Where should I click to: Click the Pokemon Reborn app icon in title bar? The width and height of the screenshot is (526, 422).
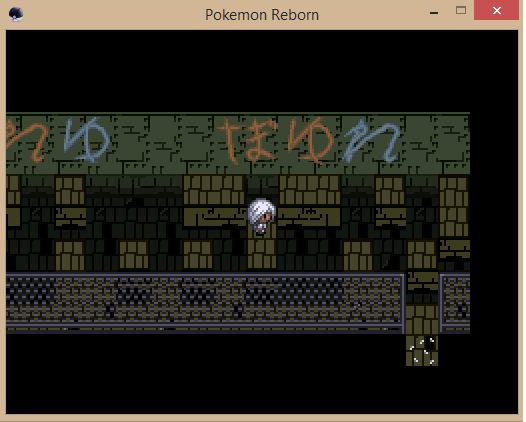[x=16, y=14]
